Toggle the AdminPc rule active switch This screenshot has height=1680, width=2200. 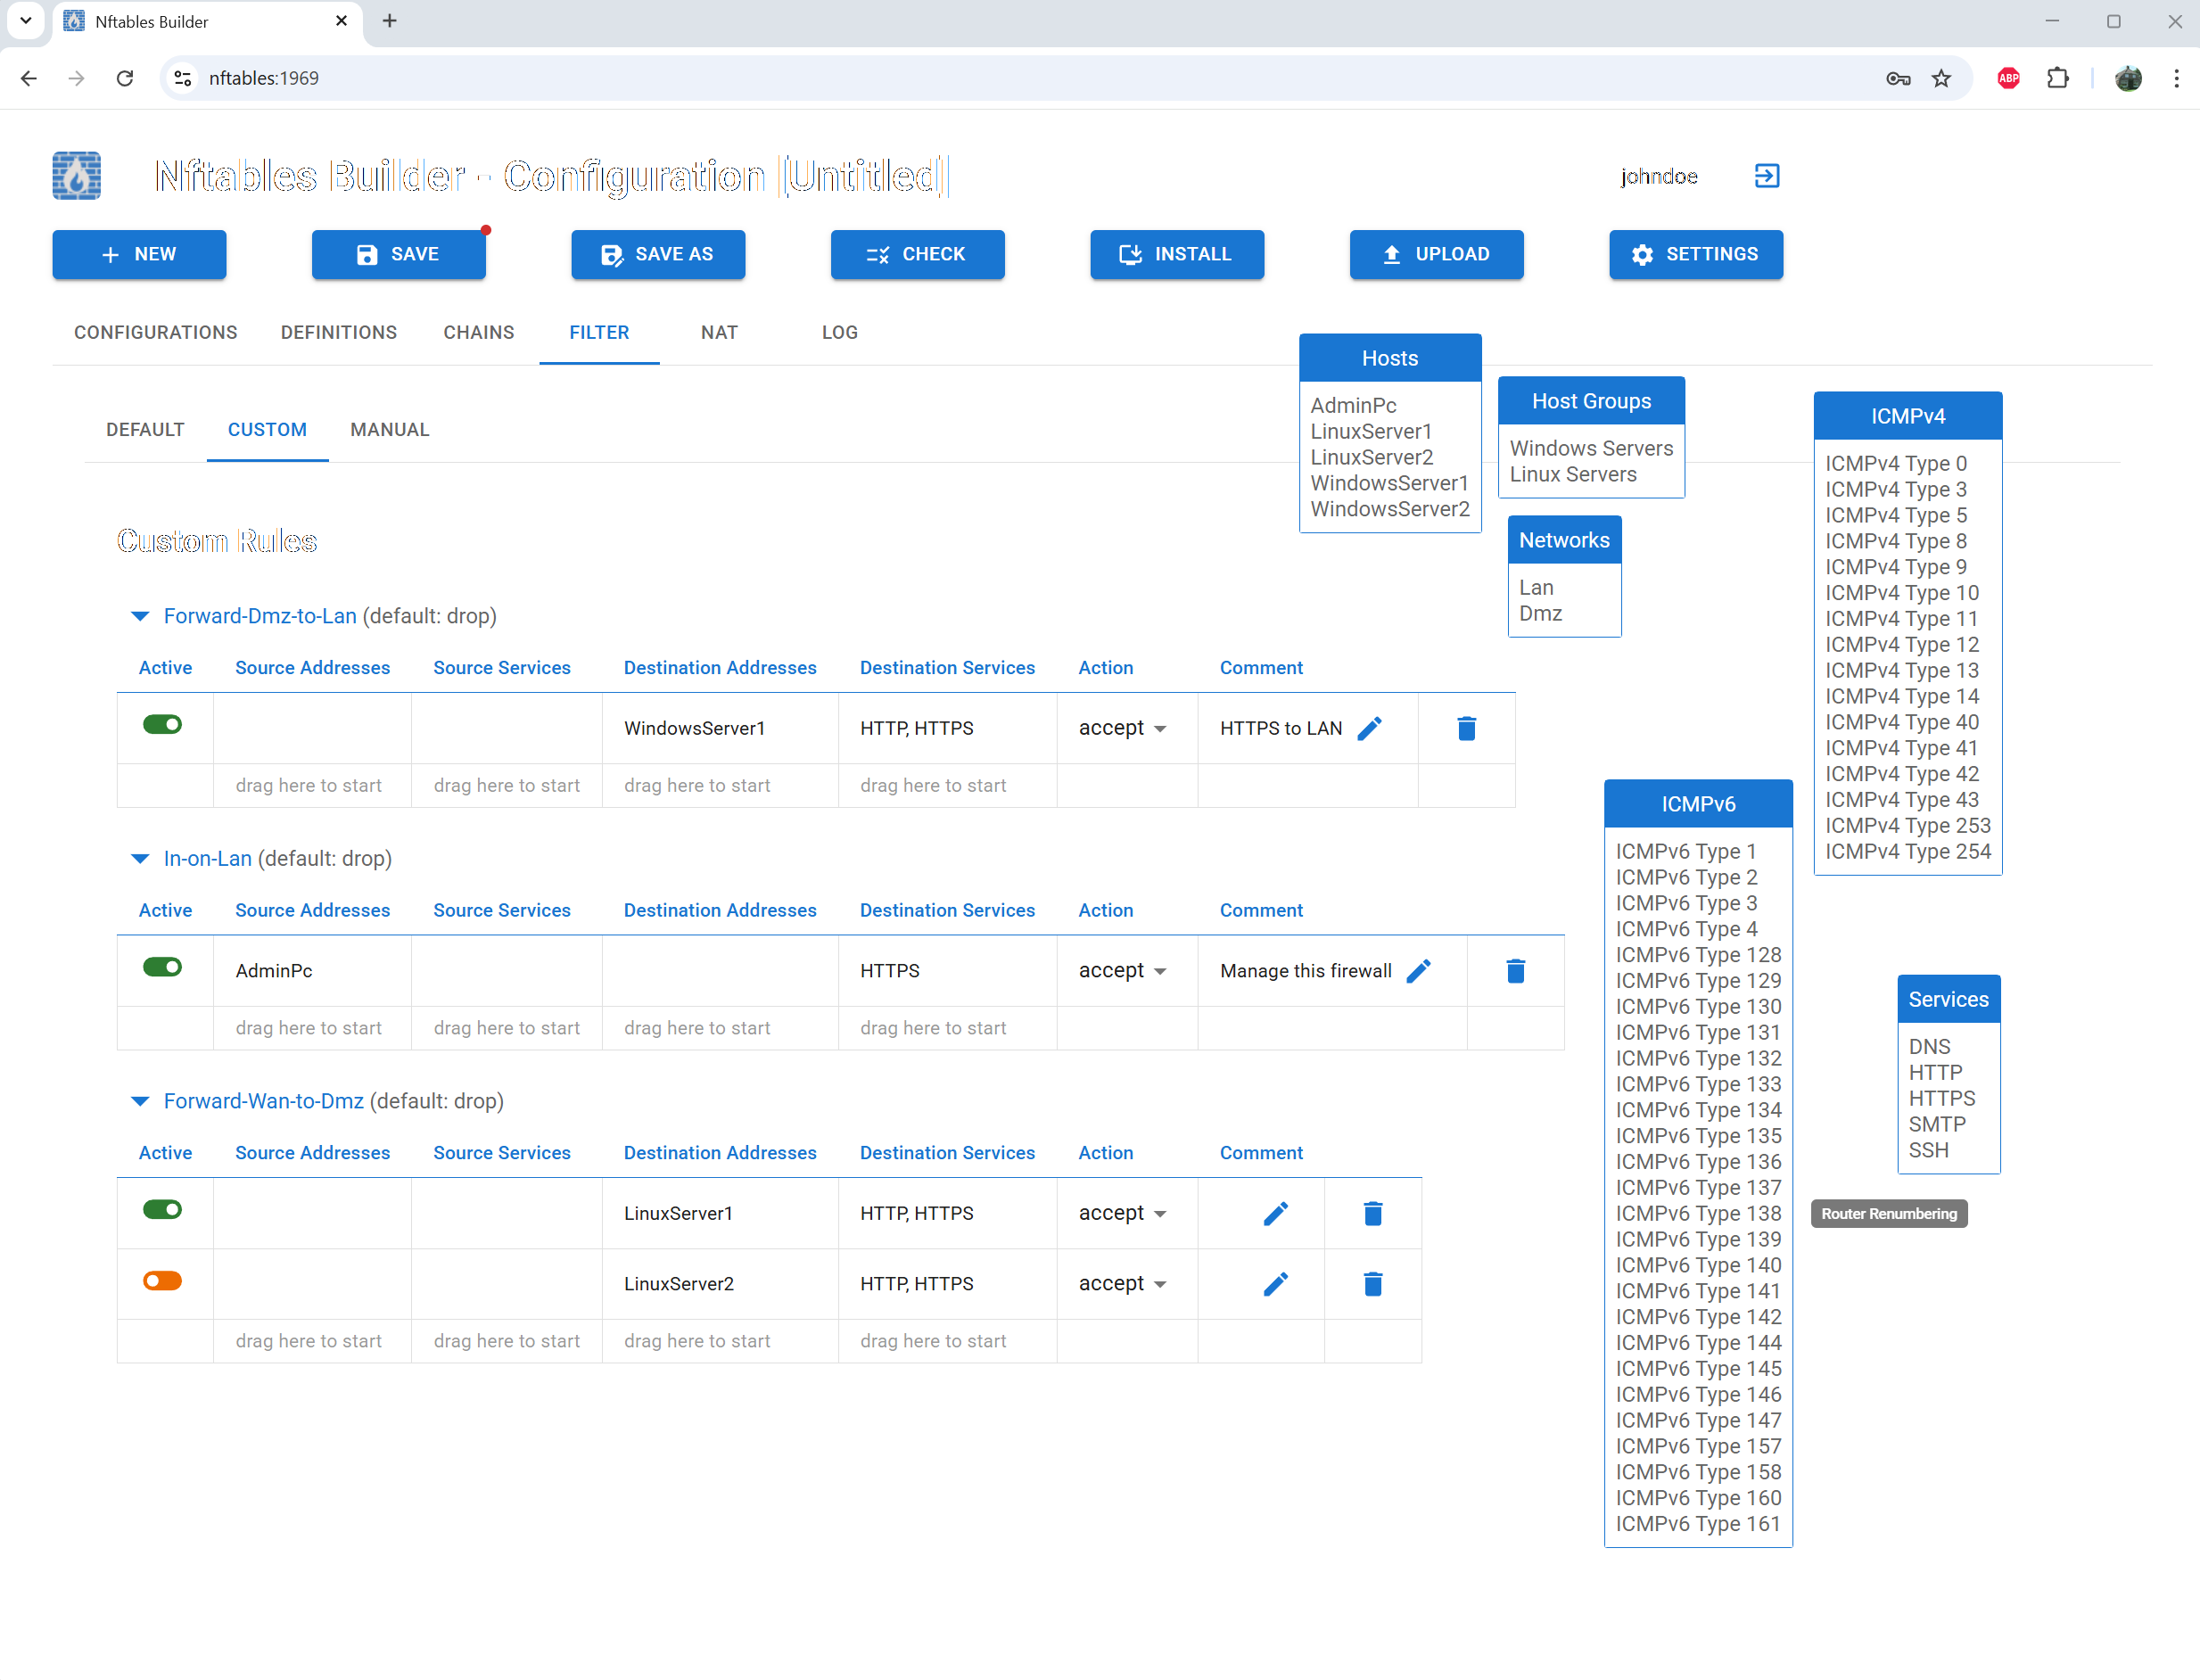coord(163,967)
